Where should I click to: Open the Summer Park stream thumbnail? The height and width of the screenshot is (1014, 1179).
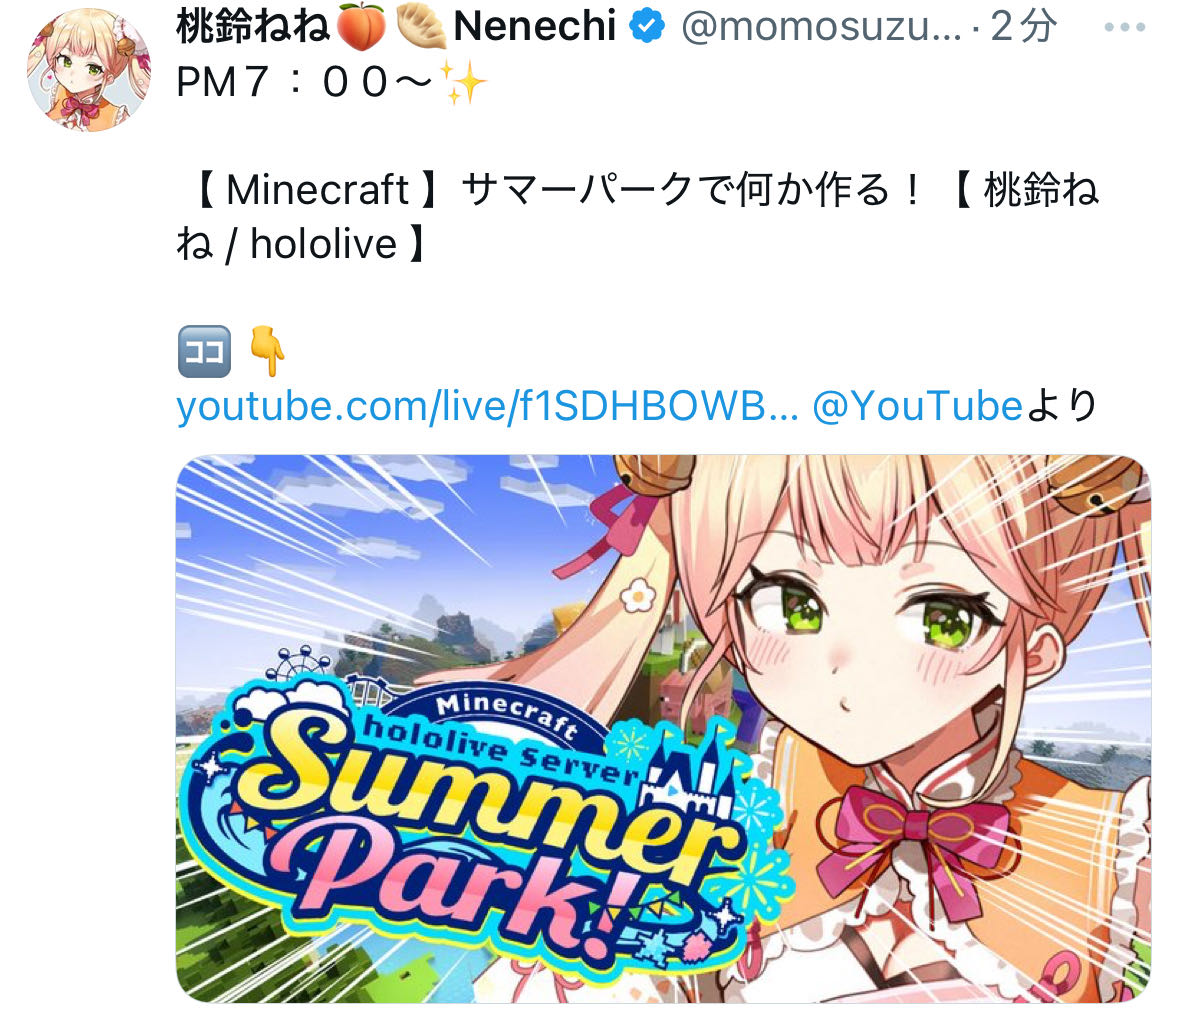663,728
